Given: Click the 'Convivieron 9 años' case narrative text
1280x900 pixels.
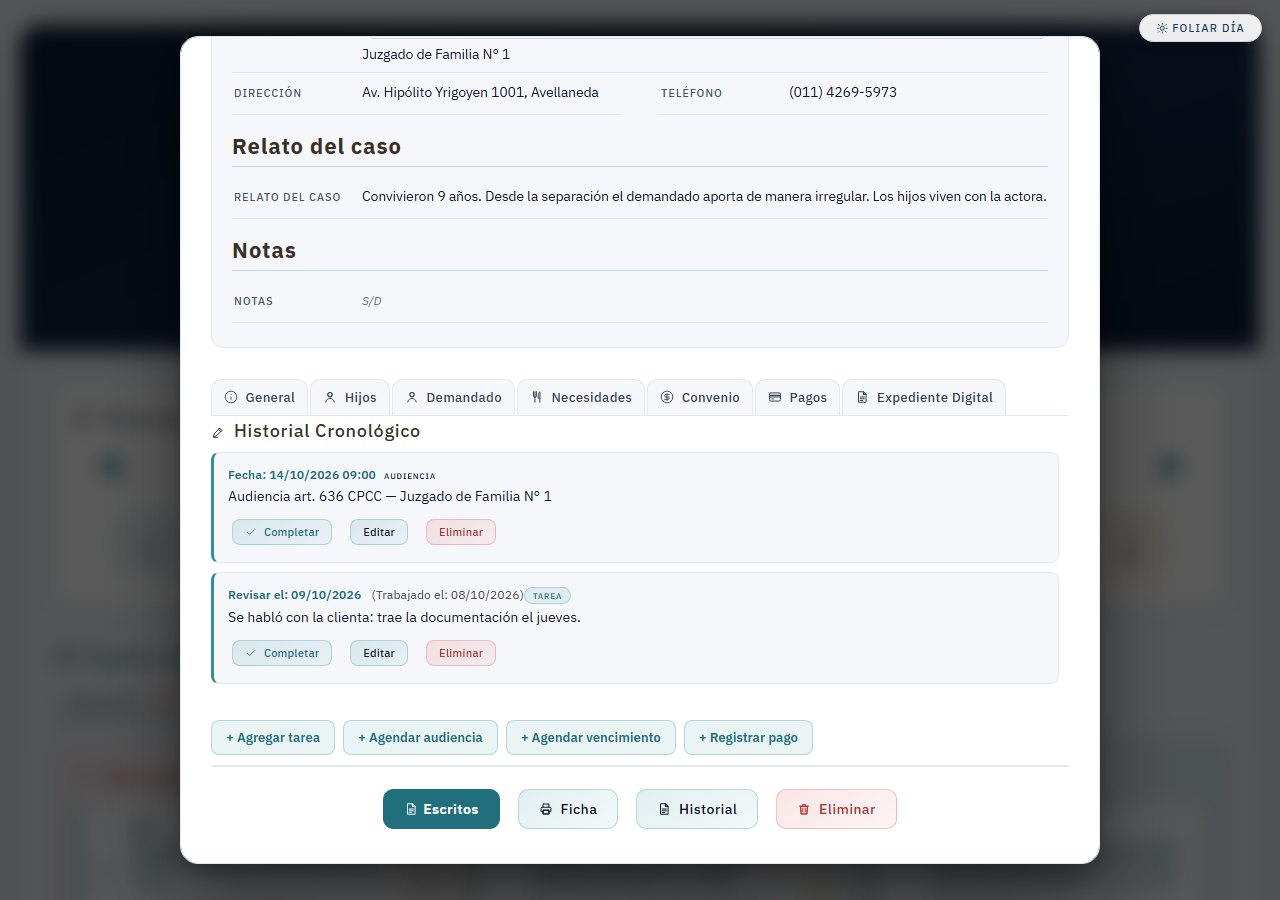Looking at the screenshot, I should click(704, 196).
